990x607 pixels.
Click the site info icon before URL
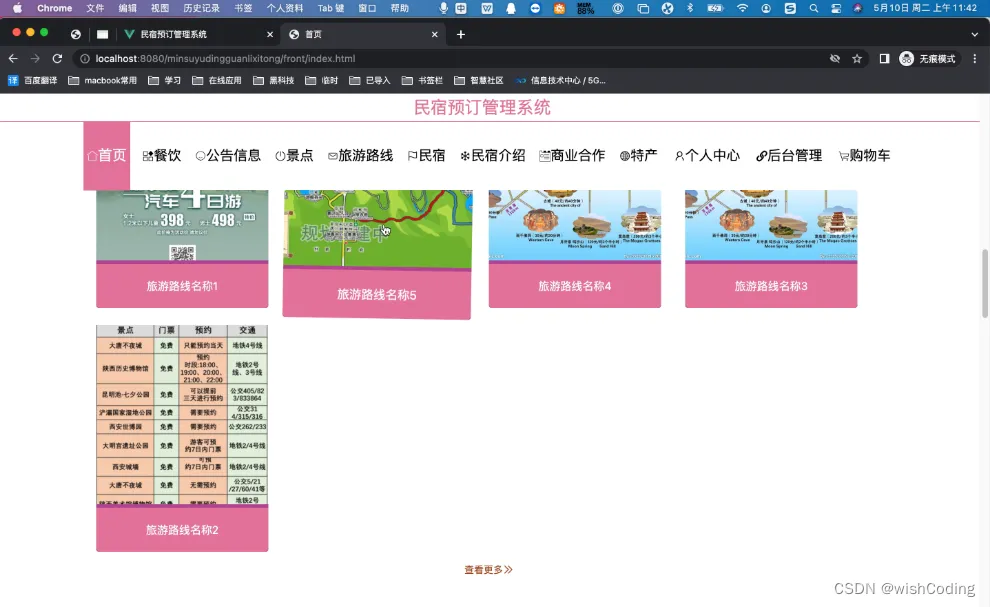click(85, 58)
